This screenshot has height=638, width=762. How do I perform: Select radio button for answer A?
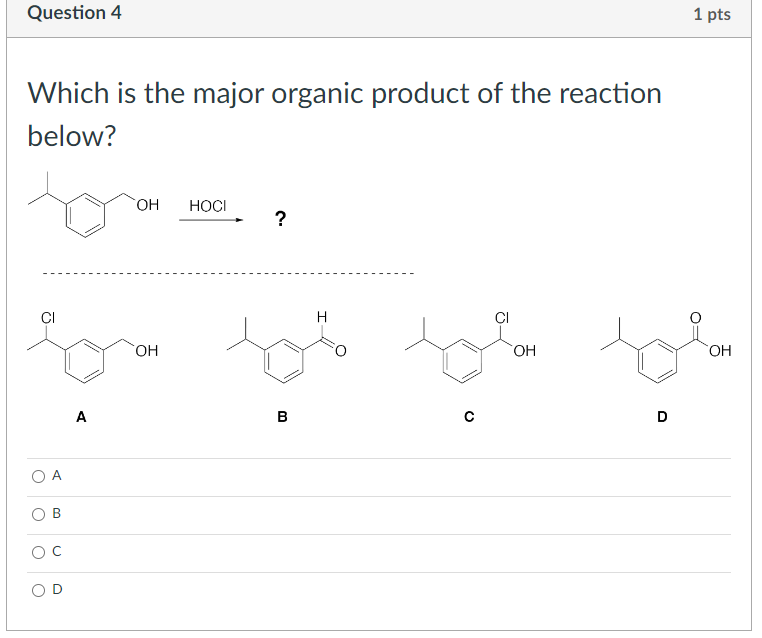tap(38, 476)
